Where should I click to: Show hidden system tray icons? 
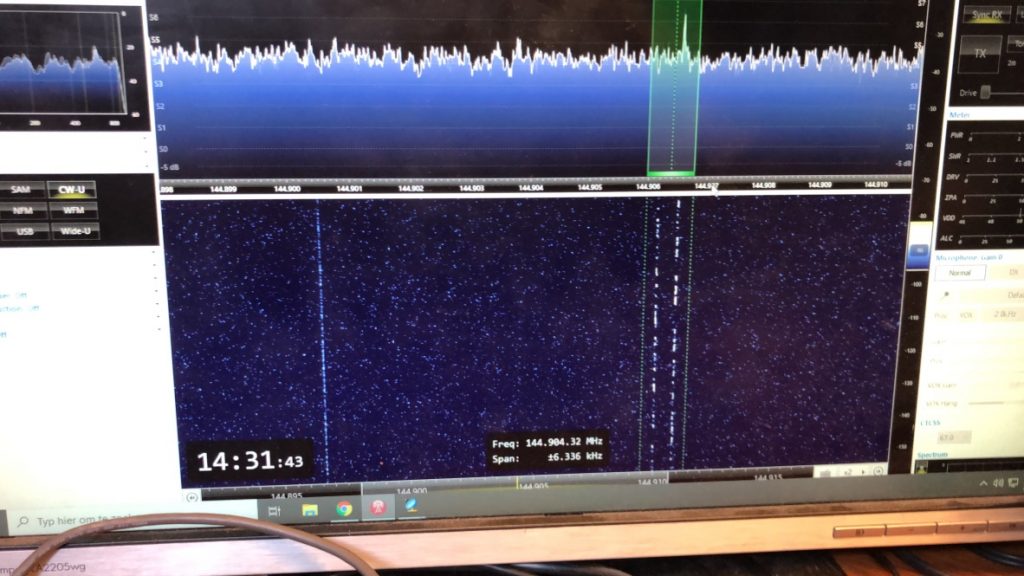[984, 484]
